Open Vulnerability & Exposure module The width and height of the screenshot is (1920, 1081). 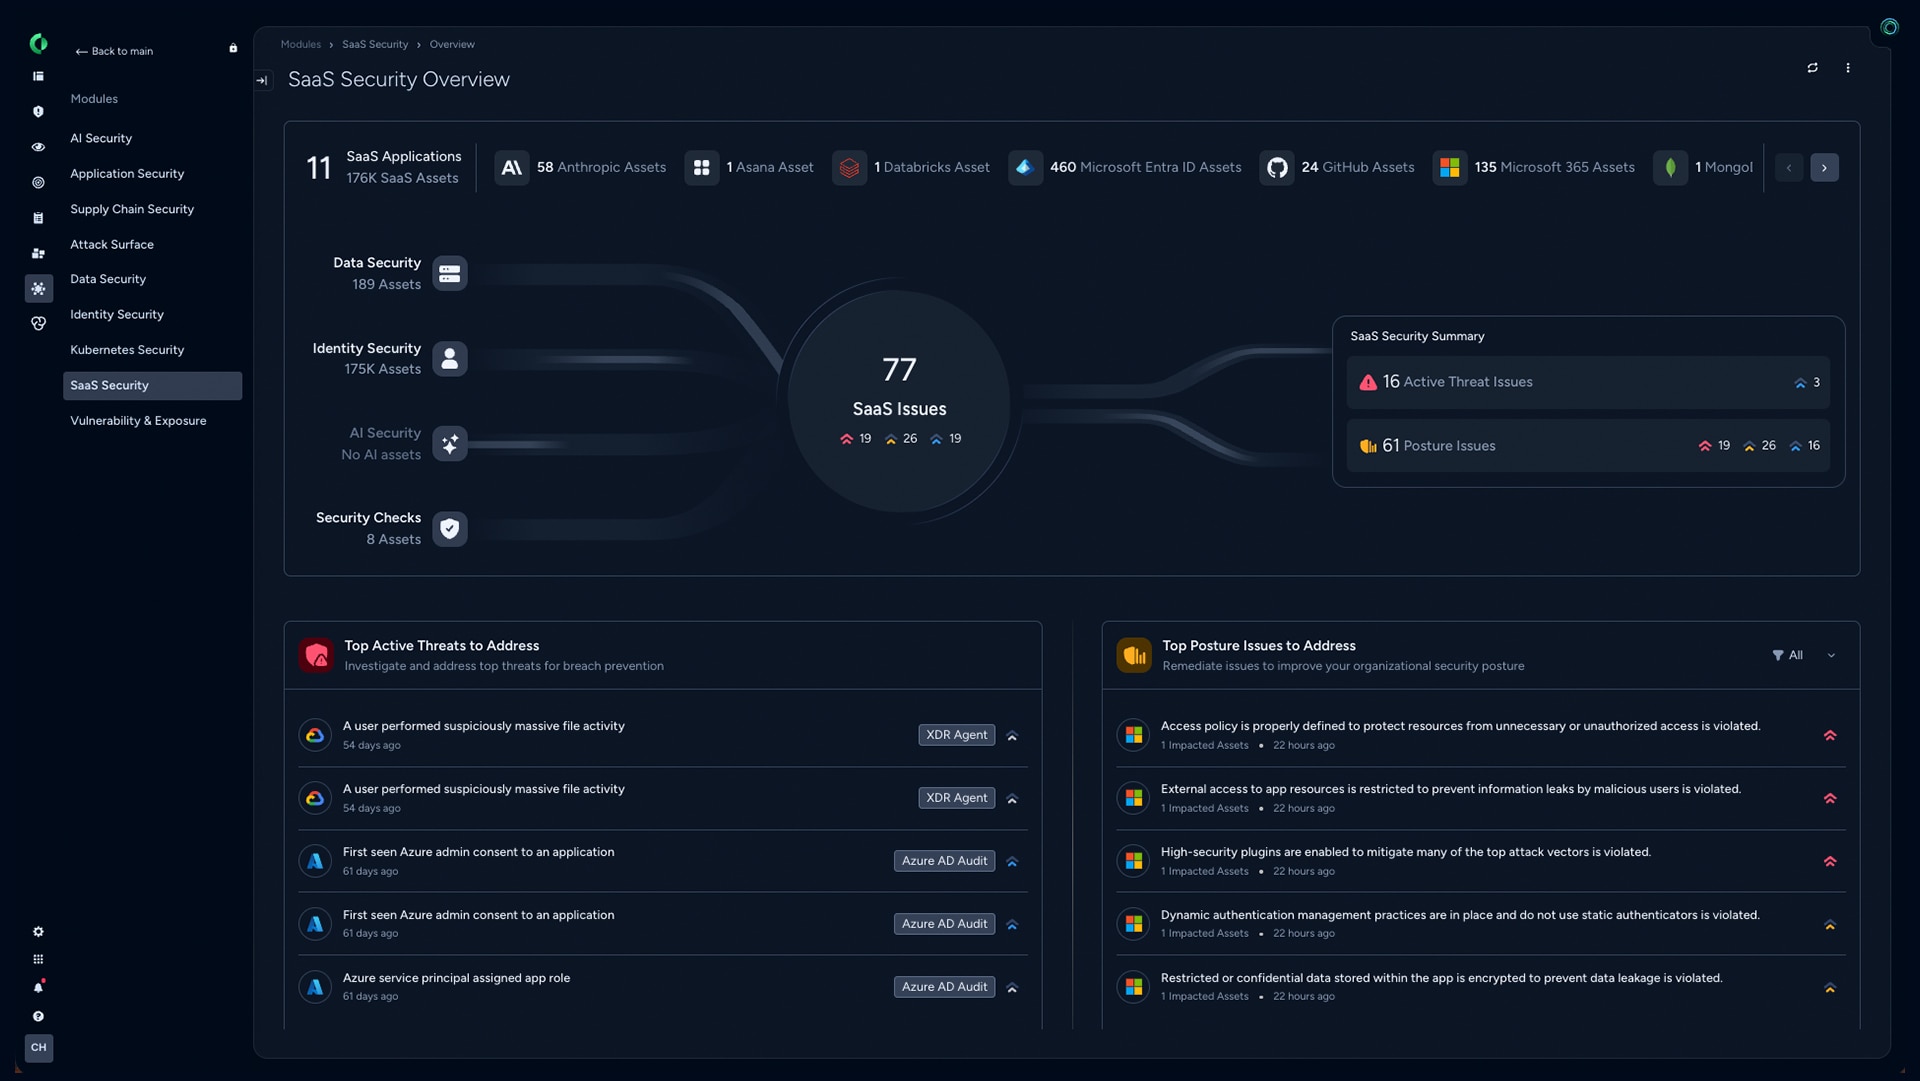point(138,421)
